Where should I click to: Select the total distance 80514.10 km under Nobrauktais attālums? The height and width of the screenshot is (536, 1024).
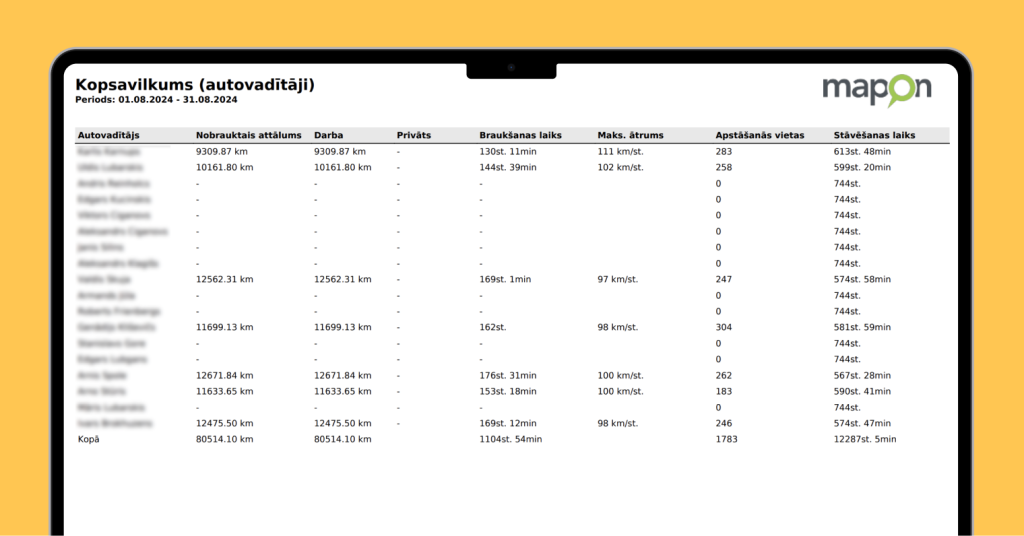pos(225,439)
